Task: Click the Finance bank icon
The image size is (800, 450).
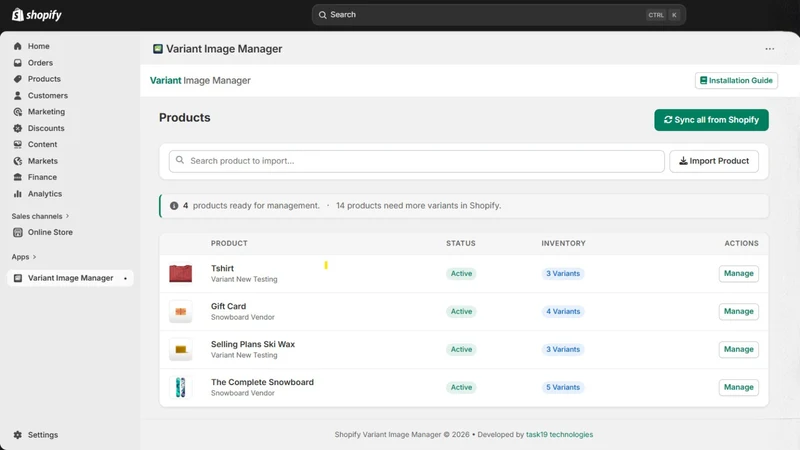Action: [x=18, y=177]
